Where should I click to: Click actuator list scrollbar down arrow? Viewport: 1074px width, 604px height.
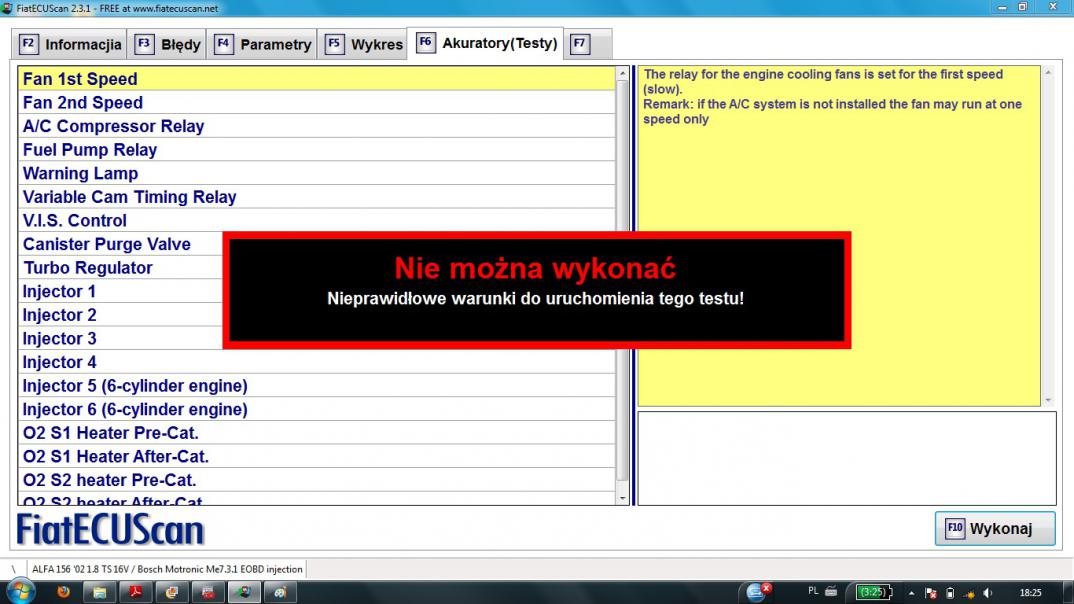click(622, 499)
